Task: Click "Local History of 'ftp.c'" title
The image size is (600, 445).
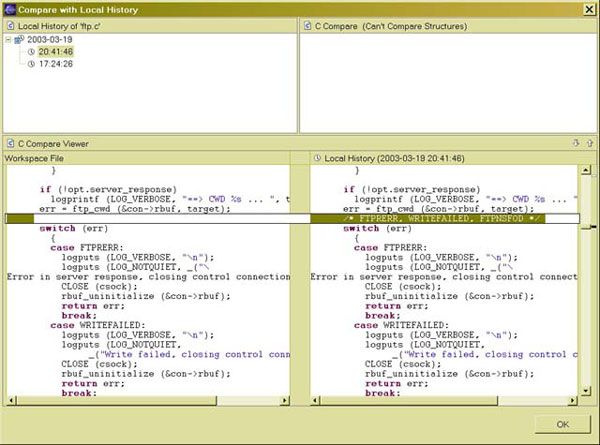Action: [59, 26]
